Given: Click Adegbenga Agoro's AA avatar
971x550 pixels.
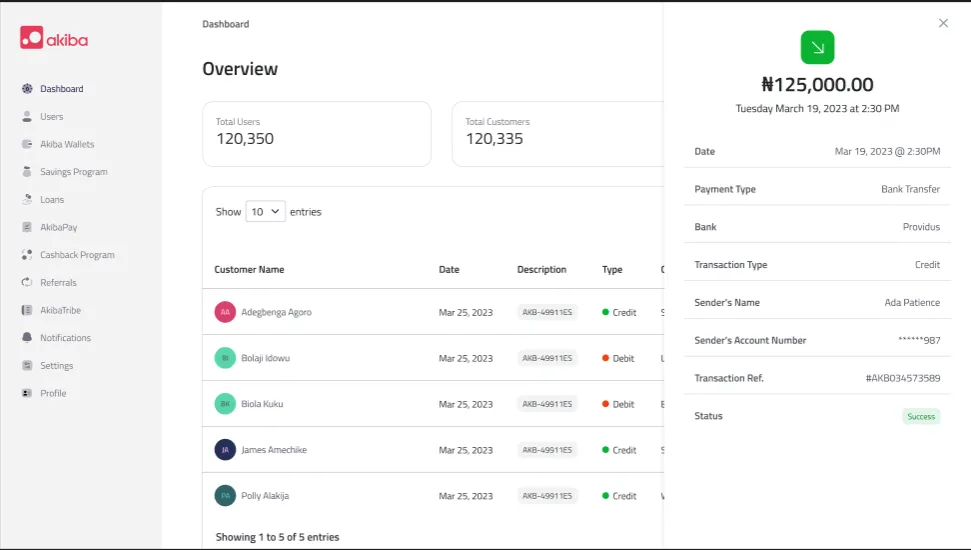Looking at the screenshot, I should (x=225, y=312).
